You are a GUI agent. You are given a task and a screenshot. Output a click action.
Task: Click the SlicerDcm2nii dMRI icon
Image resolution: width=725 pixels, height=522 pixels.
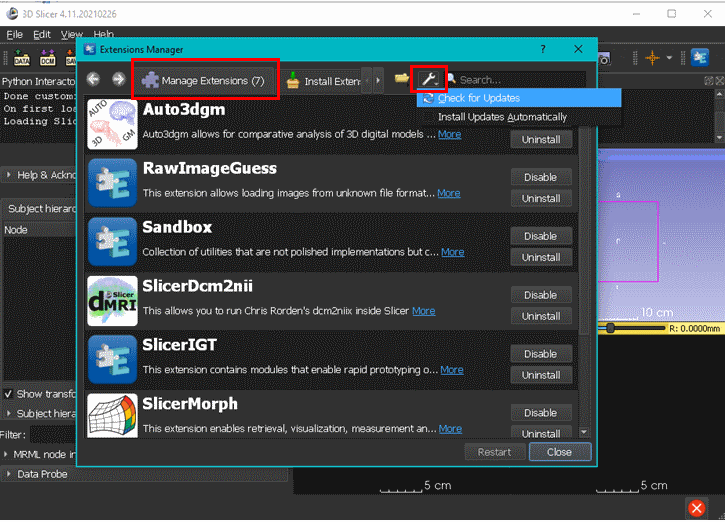pos(112,301)
